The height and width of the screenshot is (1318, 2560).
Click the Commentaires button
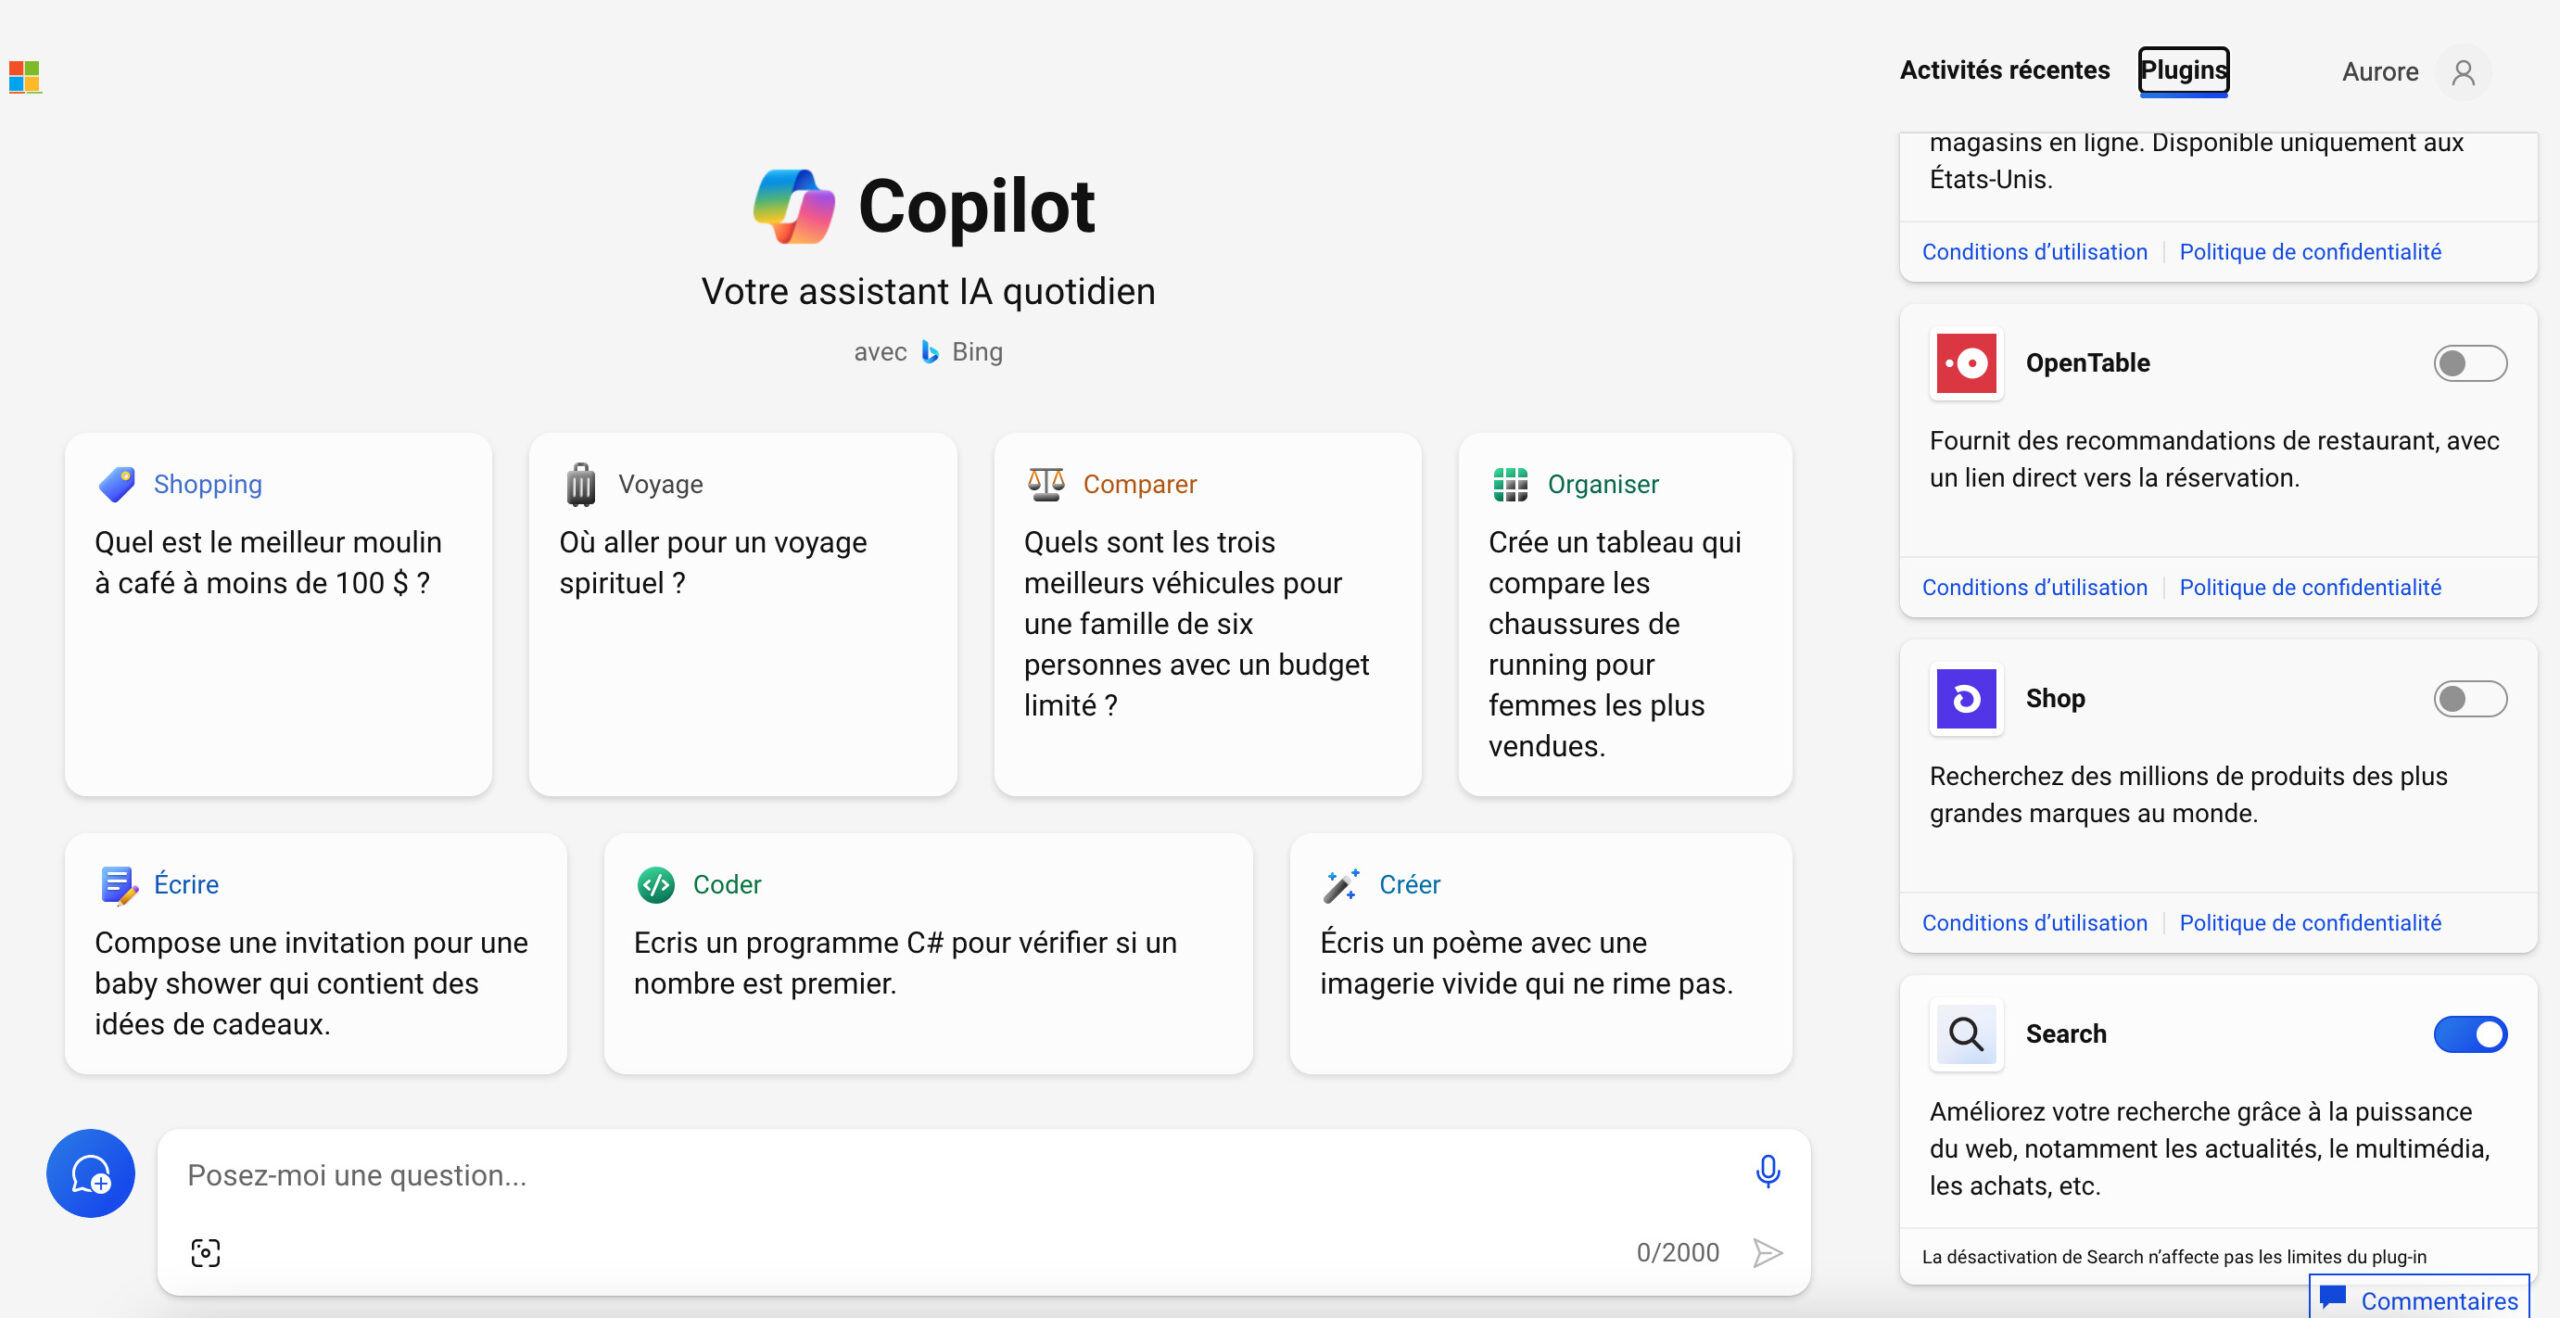tap(2419, 1297)
